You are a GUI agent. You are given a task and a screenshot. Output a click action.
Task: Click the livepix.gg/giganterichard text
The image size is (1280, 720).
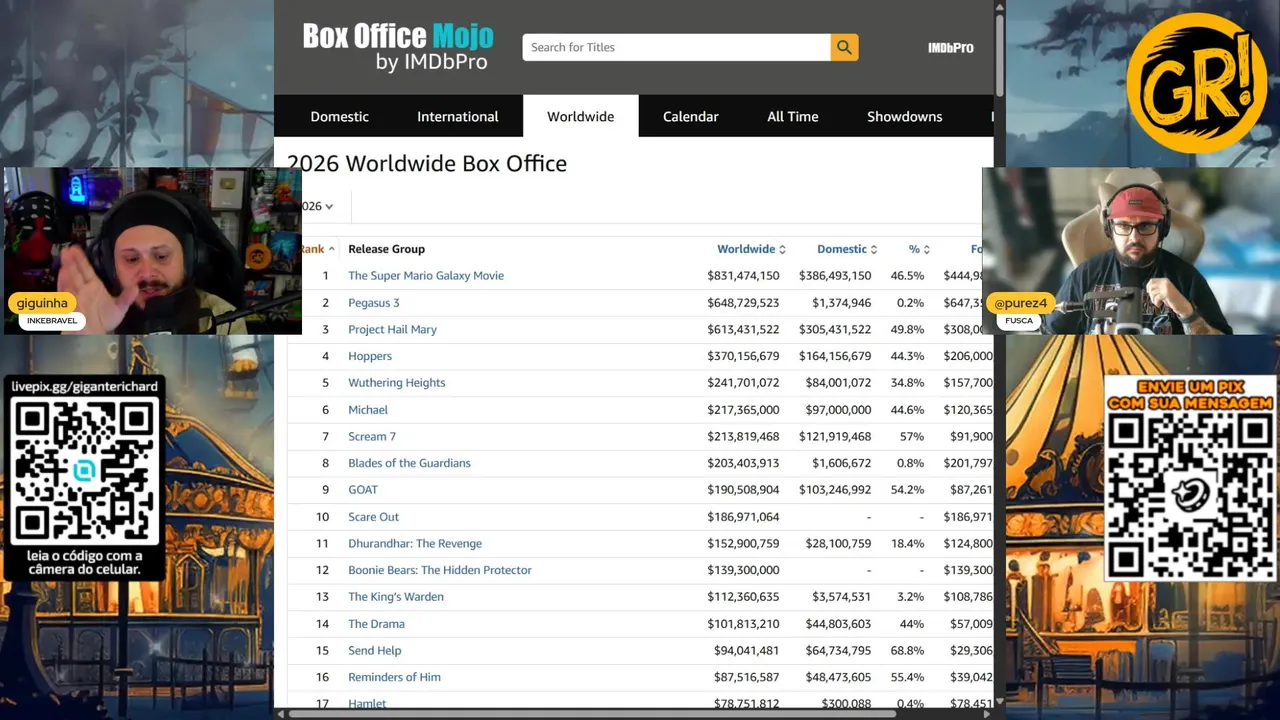point(84,386)
